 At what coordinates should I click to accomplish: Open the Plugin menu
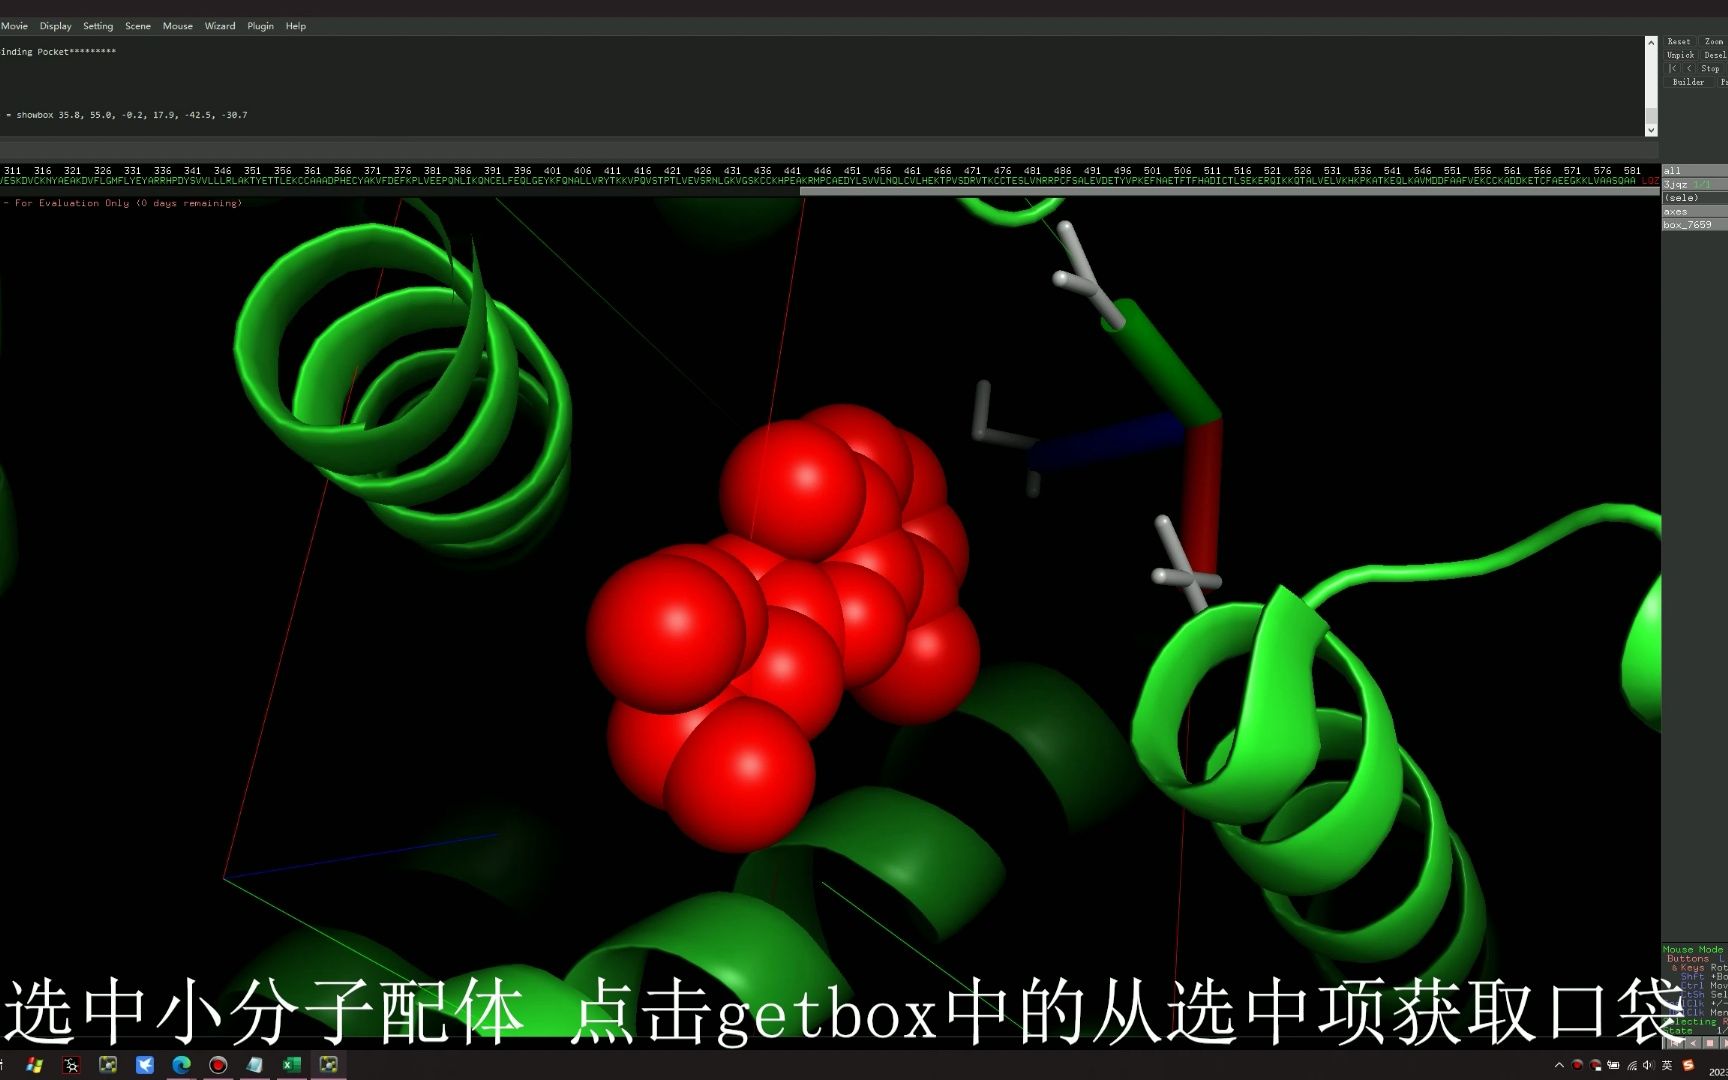pos(260,26)
